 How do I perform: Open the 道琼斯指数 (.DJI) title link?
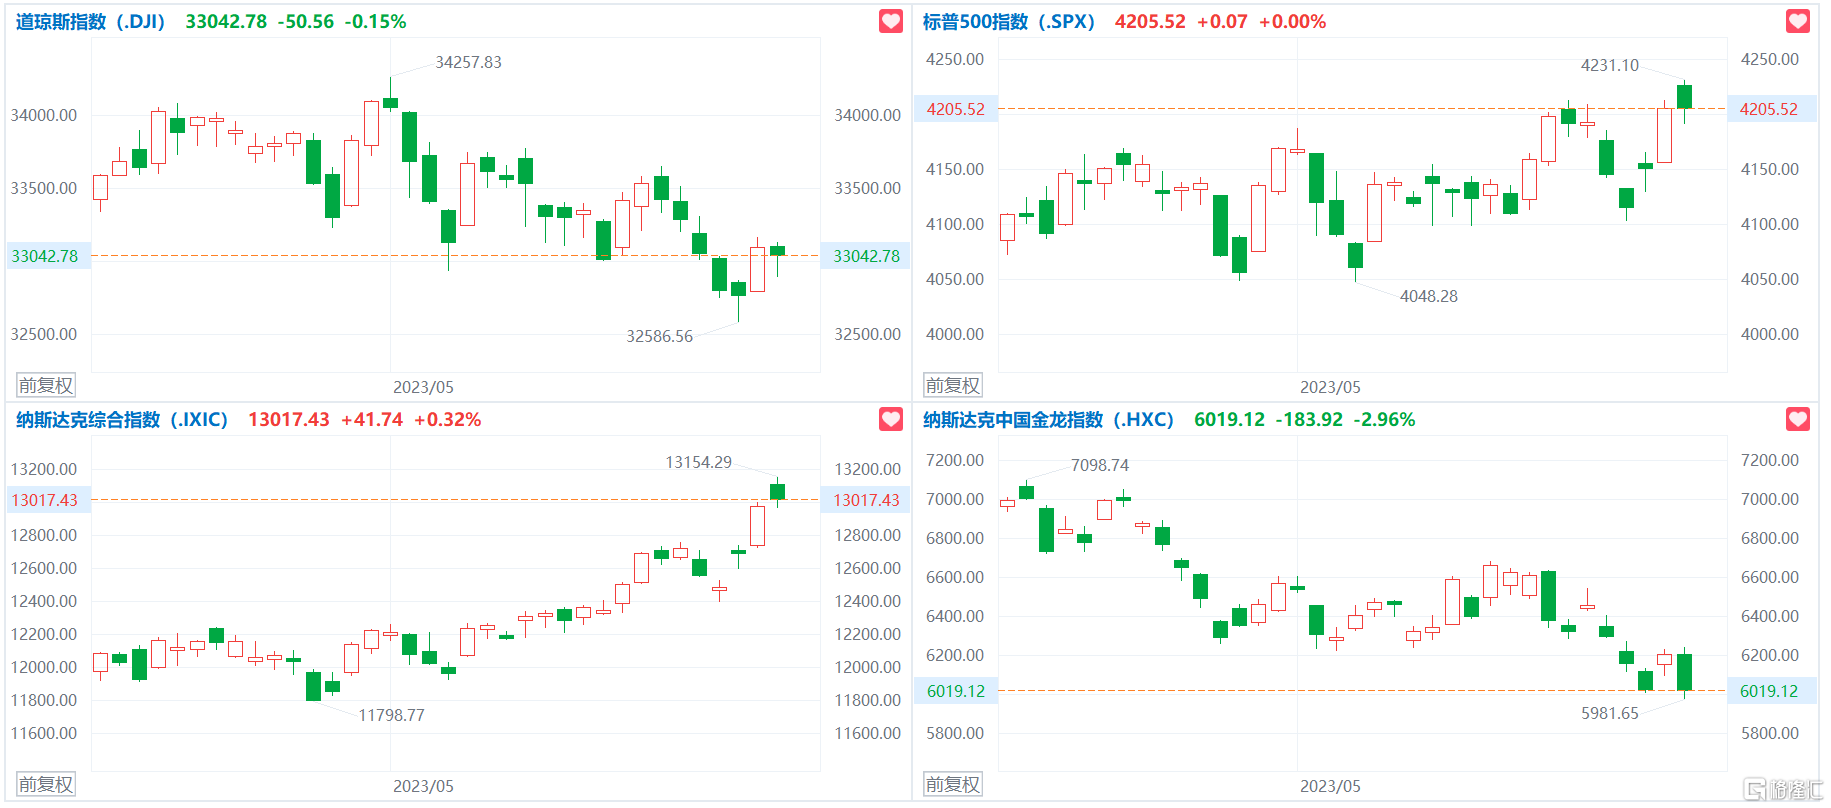90,21
